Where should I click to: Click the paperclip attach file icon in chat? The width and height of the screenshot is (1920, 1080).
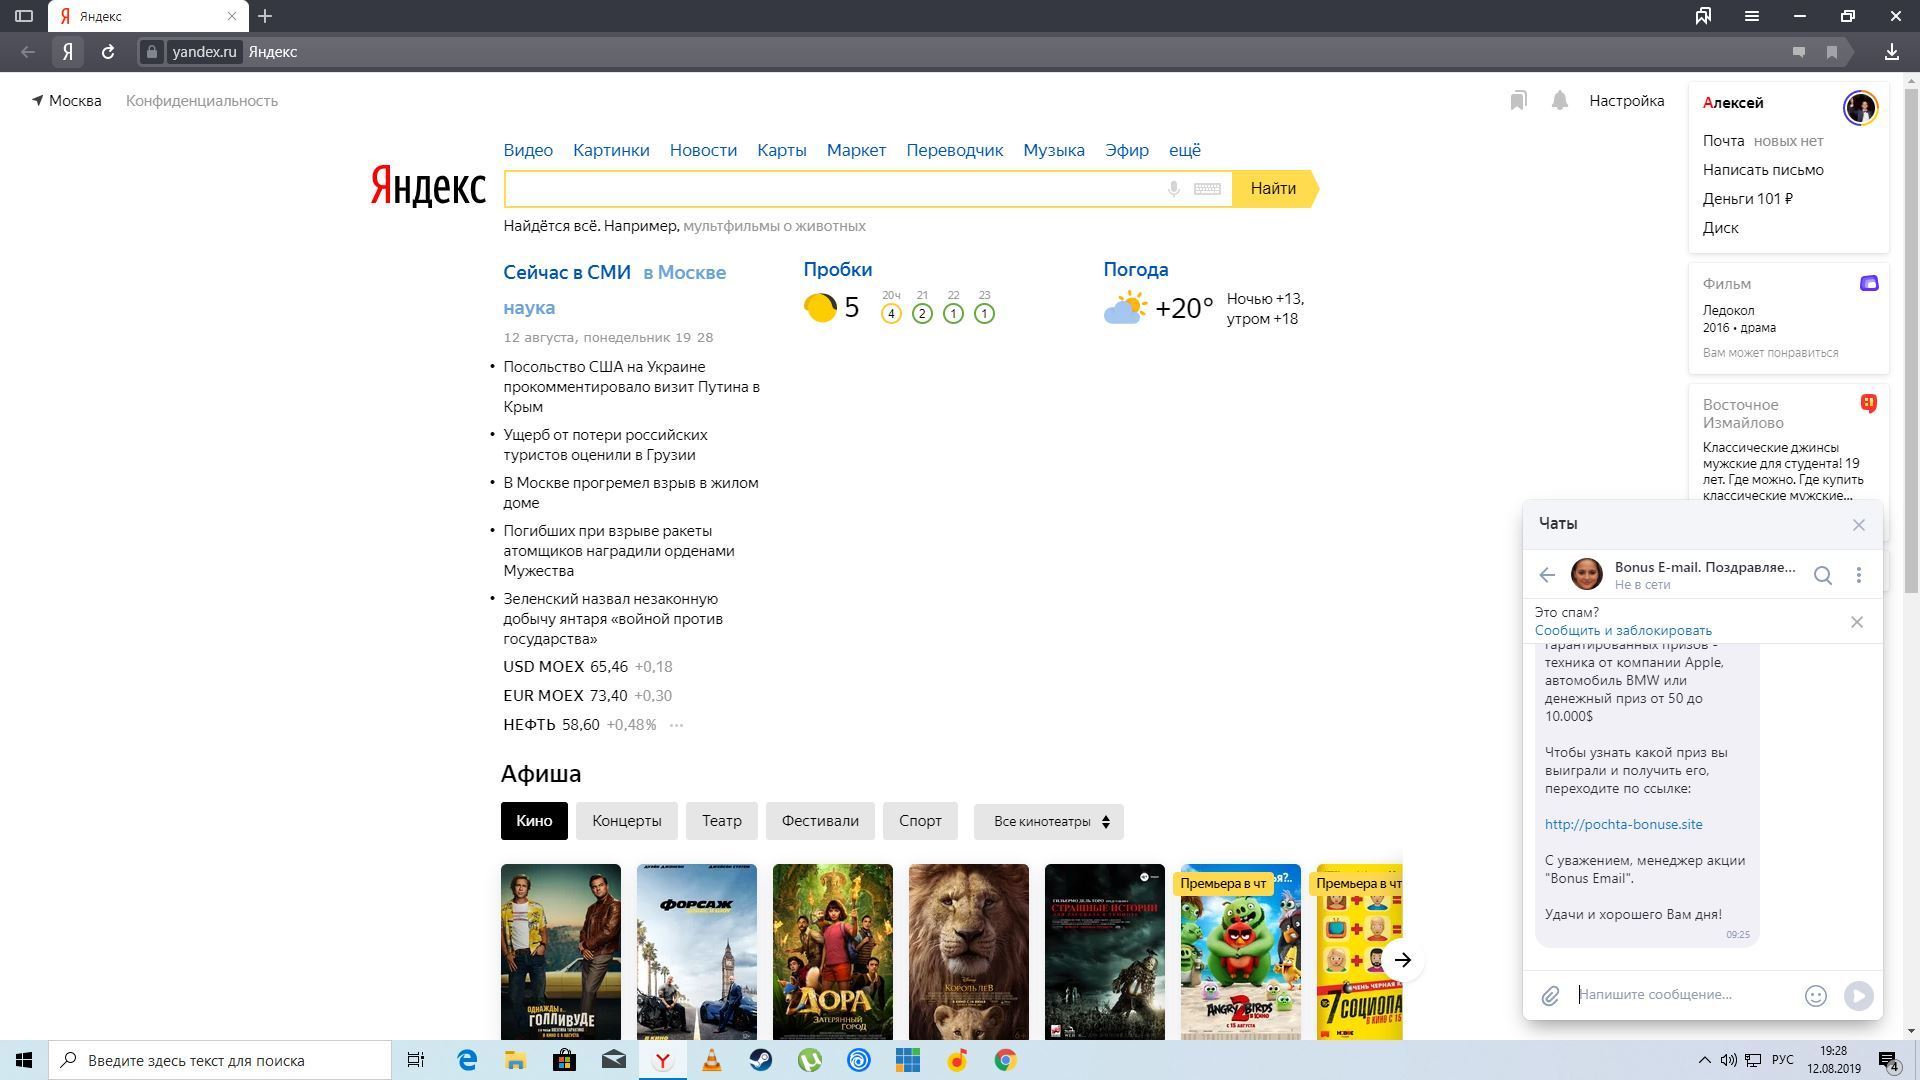[x=1550, y=996]
